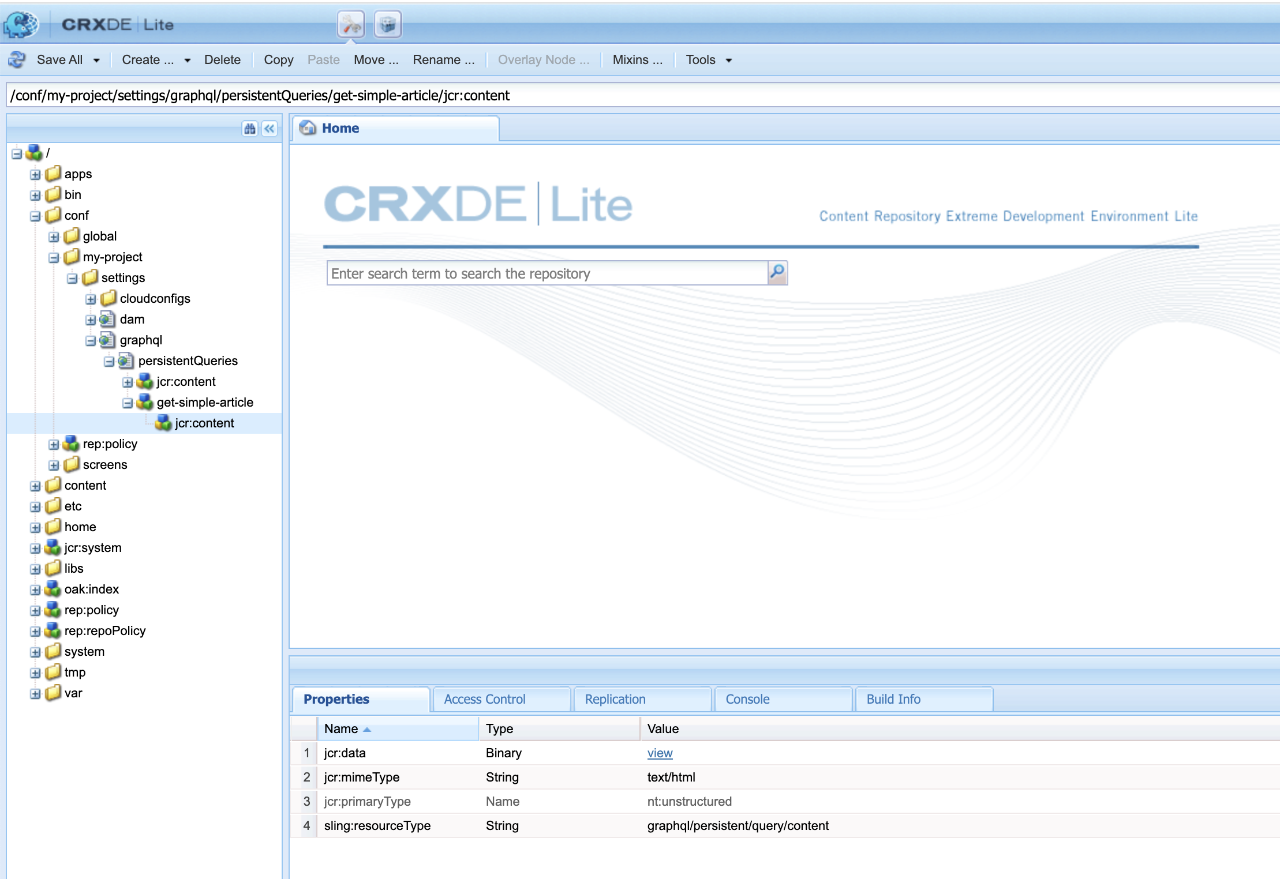Sort by the Value column header
Viewport: 1280px width, 879px height.
tap(960, 729)
